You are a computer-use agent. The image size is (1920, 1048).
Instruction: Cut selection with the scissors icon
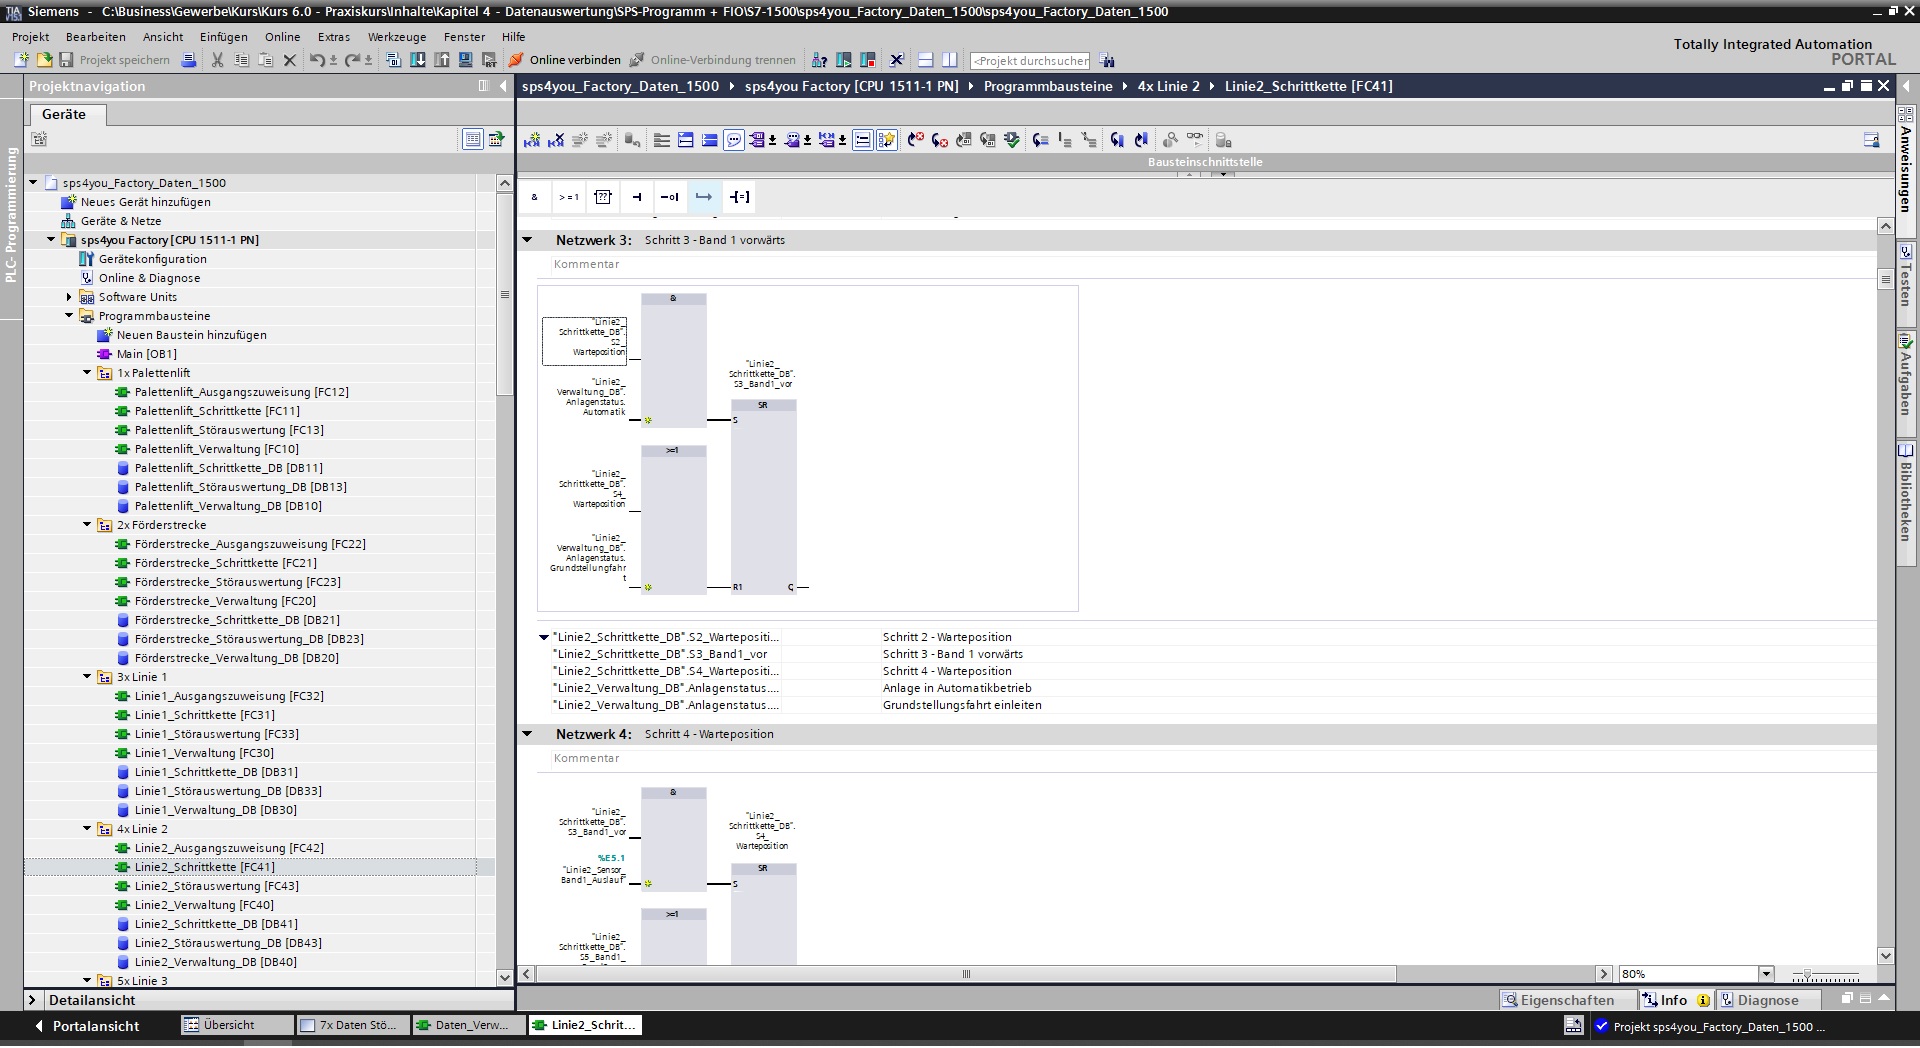coord(217,60)
